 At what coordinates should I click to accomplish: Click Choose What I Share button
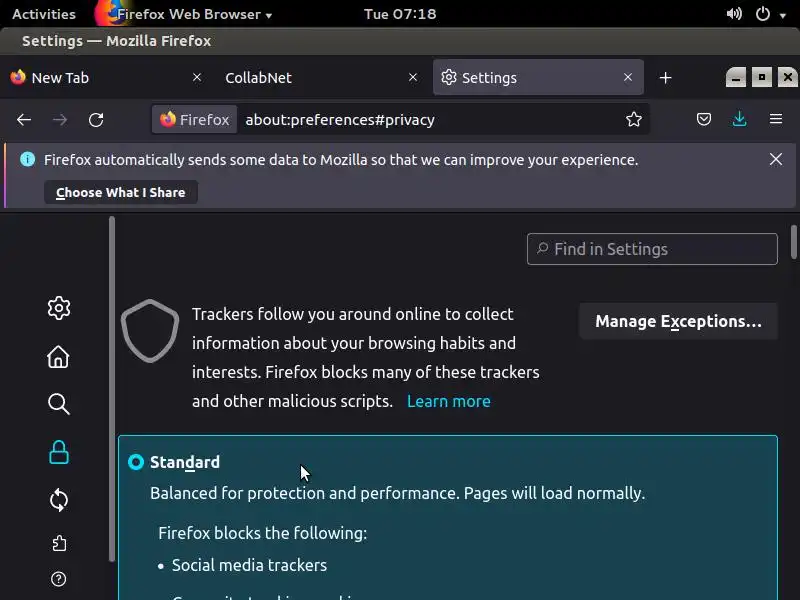click(121, 192)
